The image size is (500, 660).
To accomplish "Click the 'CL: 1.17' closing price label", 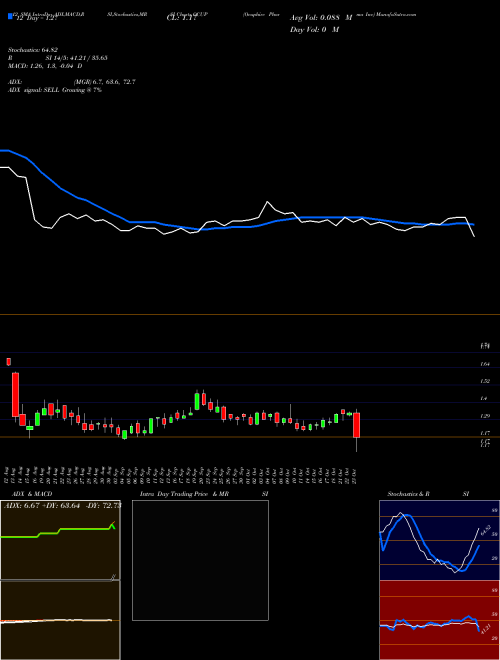I will click(181, 18).
